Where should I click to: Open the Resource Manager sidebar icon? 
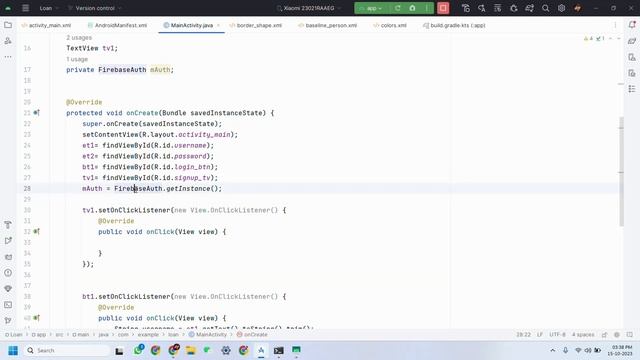(8, 41)
